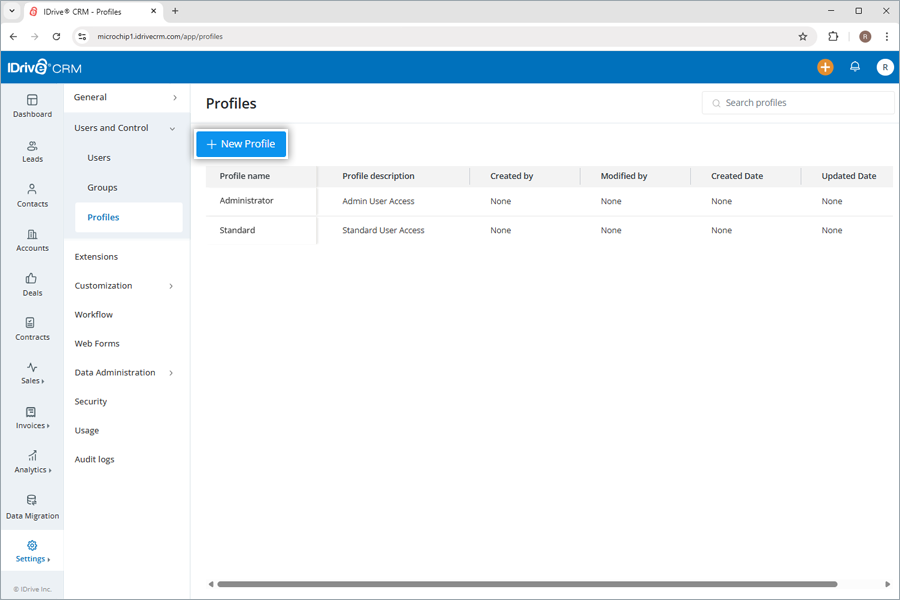Navigate to Accounts via sidebar icon
Image resolution: width=900 pixels, height=600 pixels.
32,241
